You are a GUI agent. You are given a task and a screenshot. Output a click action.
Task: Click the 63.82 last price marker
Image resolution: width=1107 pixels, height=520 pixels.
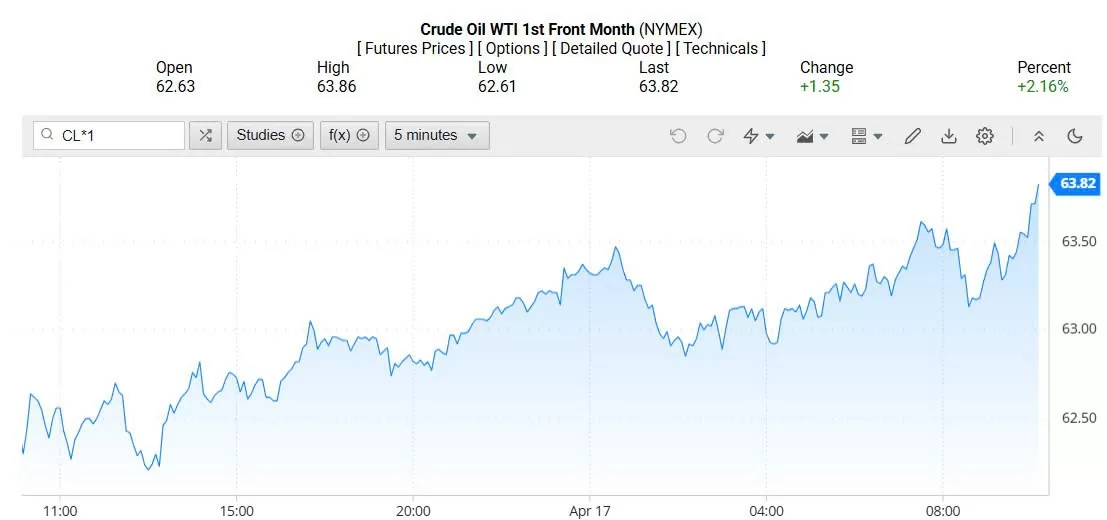1078,183
